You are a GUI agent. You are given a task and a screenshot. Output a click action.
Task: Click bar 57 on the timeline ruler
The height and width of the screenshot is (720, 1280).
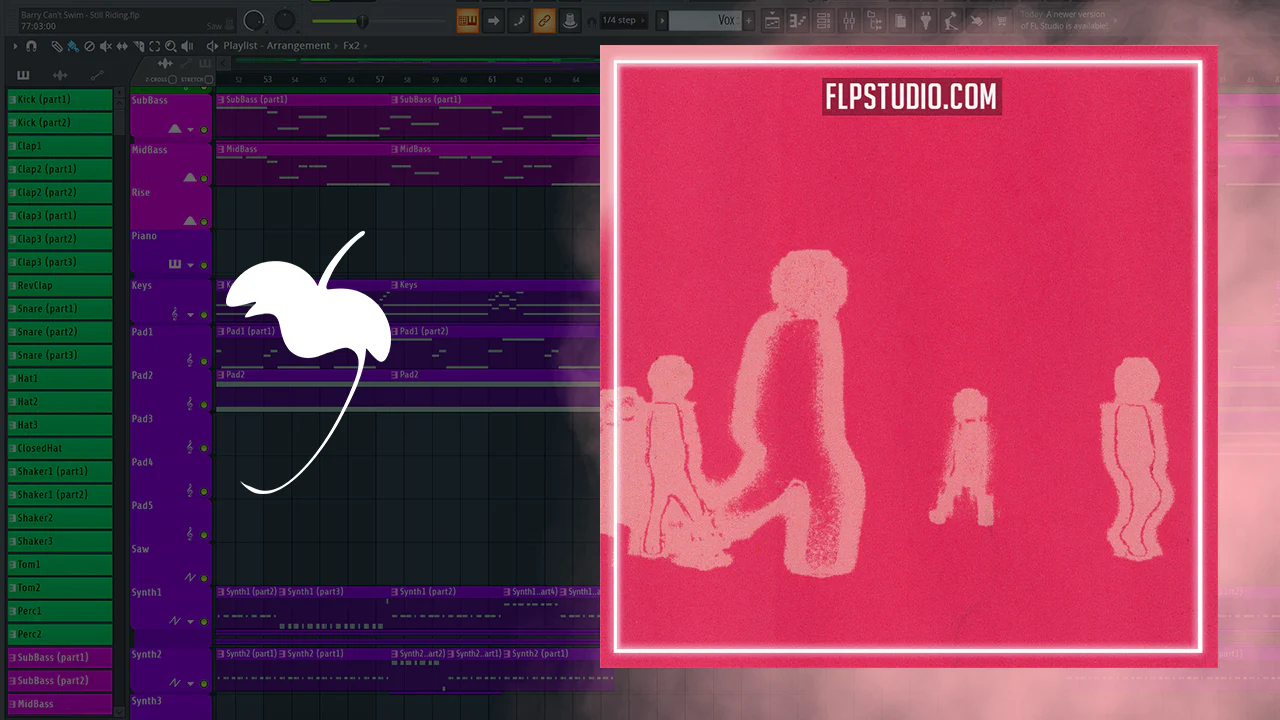point(380,79)
